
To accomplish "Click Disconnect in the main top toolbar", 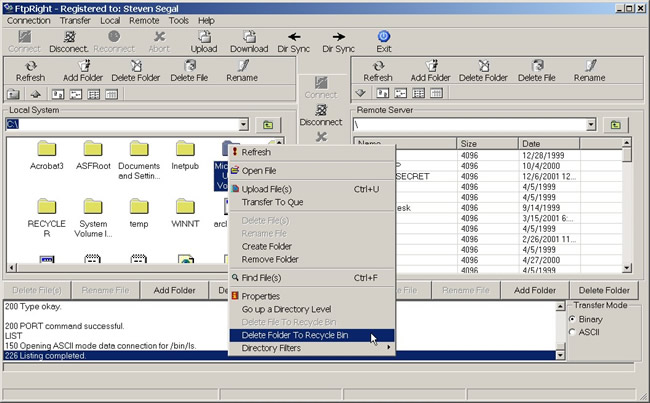I will (69, 42).
